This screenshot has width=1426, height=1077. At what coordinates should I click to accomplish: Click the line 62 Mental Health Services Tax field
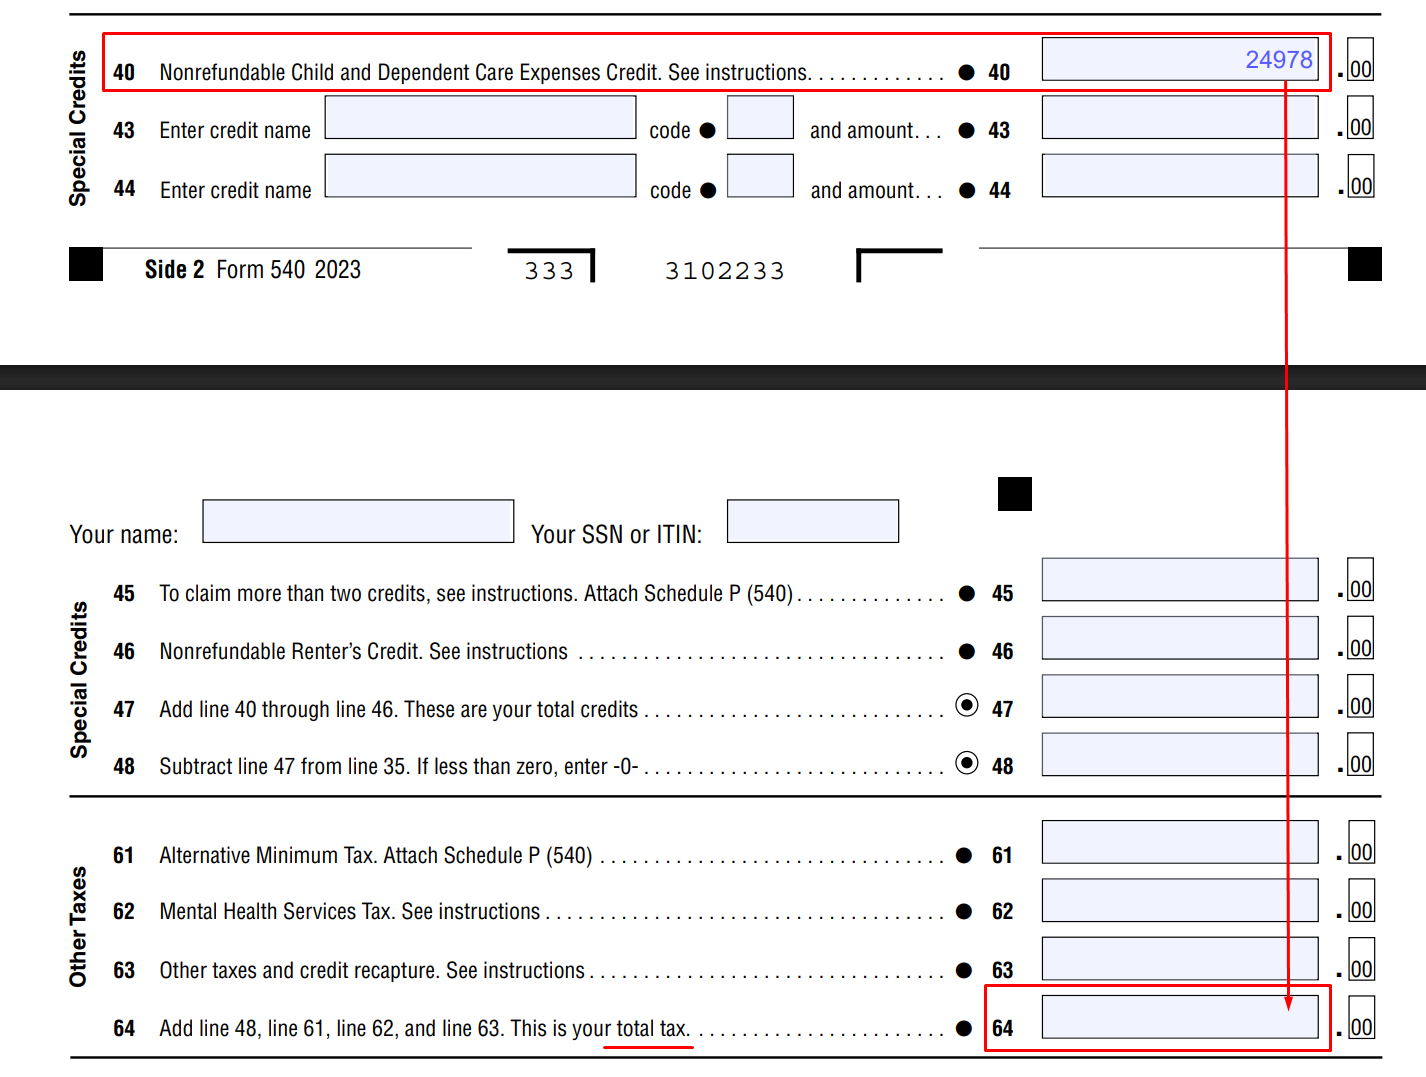tap(1180, 900)
